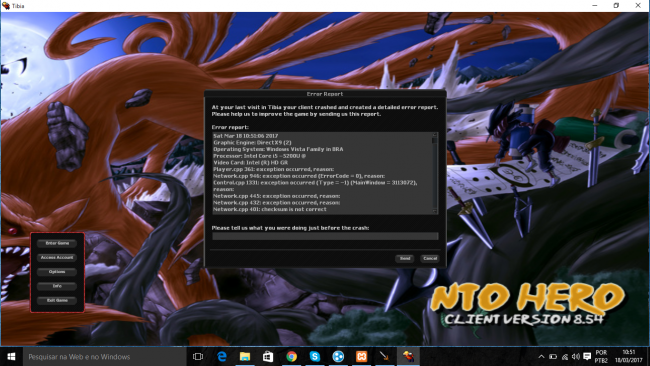Select the 'Network.cpp 445' exception line
This screenshot has width=650, height=366.
pyautogui.click(x=276, y=196)
